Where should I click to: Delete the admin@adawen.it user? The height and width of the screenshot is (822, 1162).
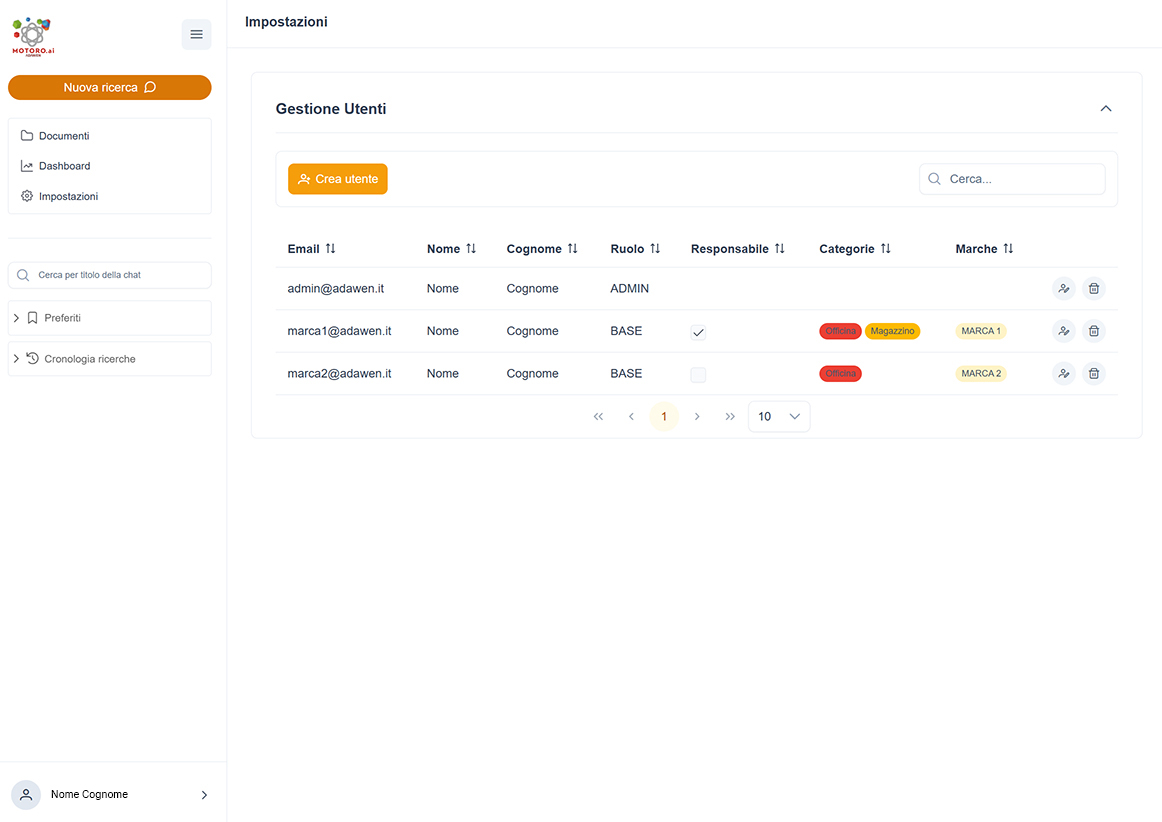1094,288
